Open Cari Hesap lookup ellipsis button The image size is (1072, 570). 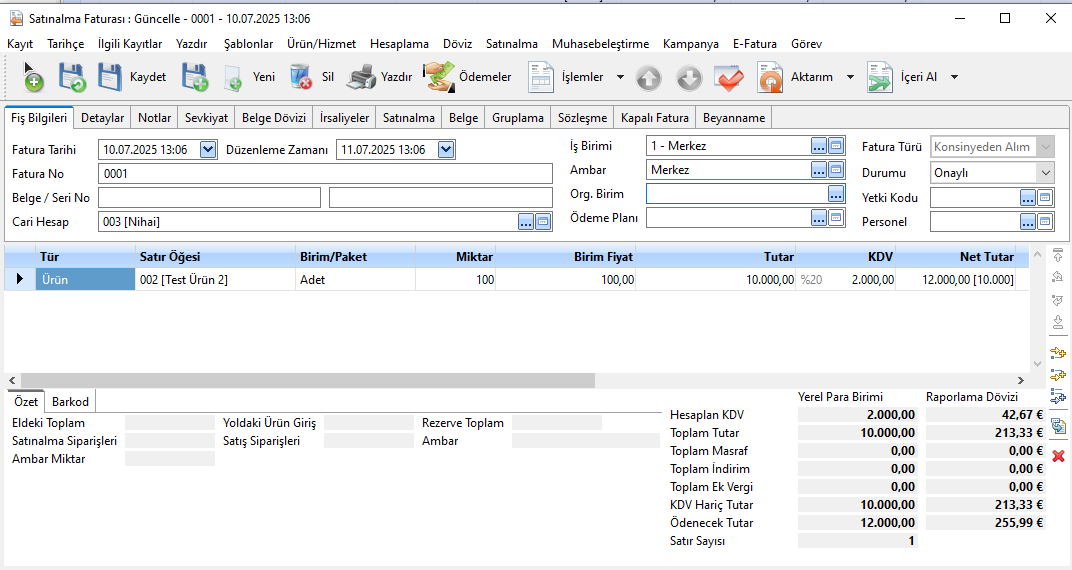[526, 222]
